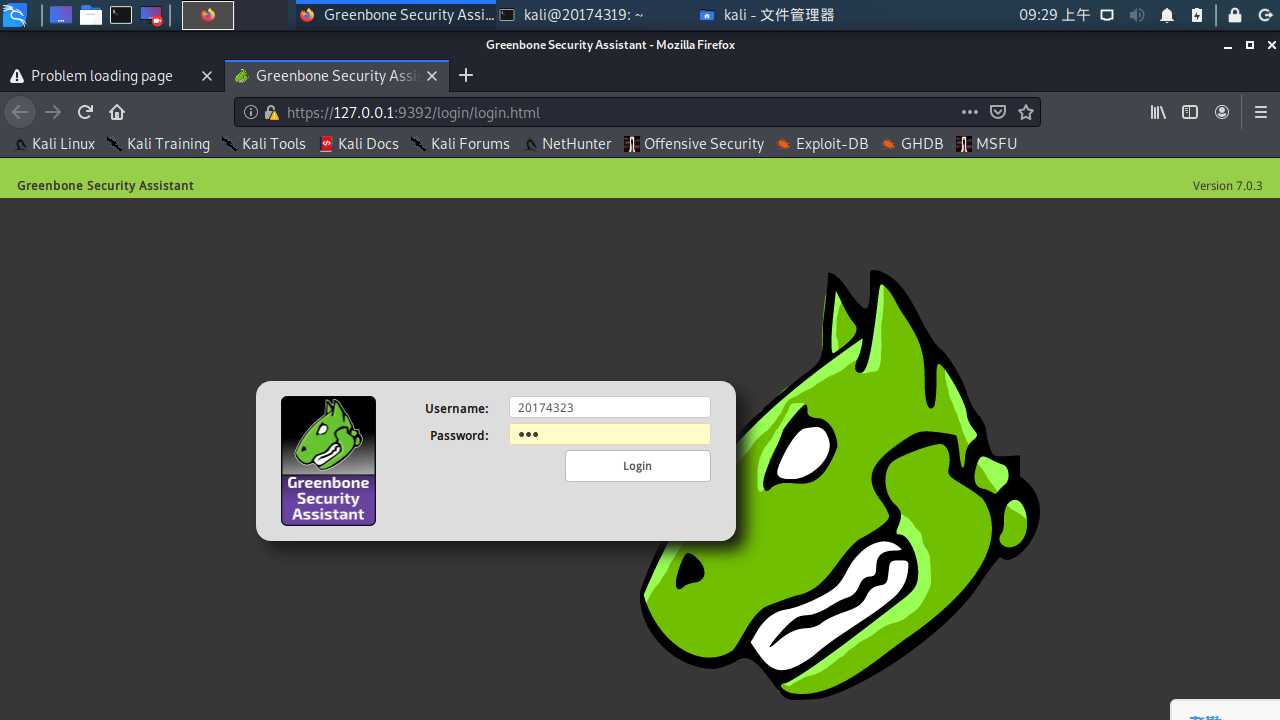Screen dimensions: 1280x720
Task: Toggle the sidebars icon
Action: click(1190, 112)
